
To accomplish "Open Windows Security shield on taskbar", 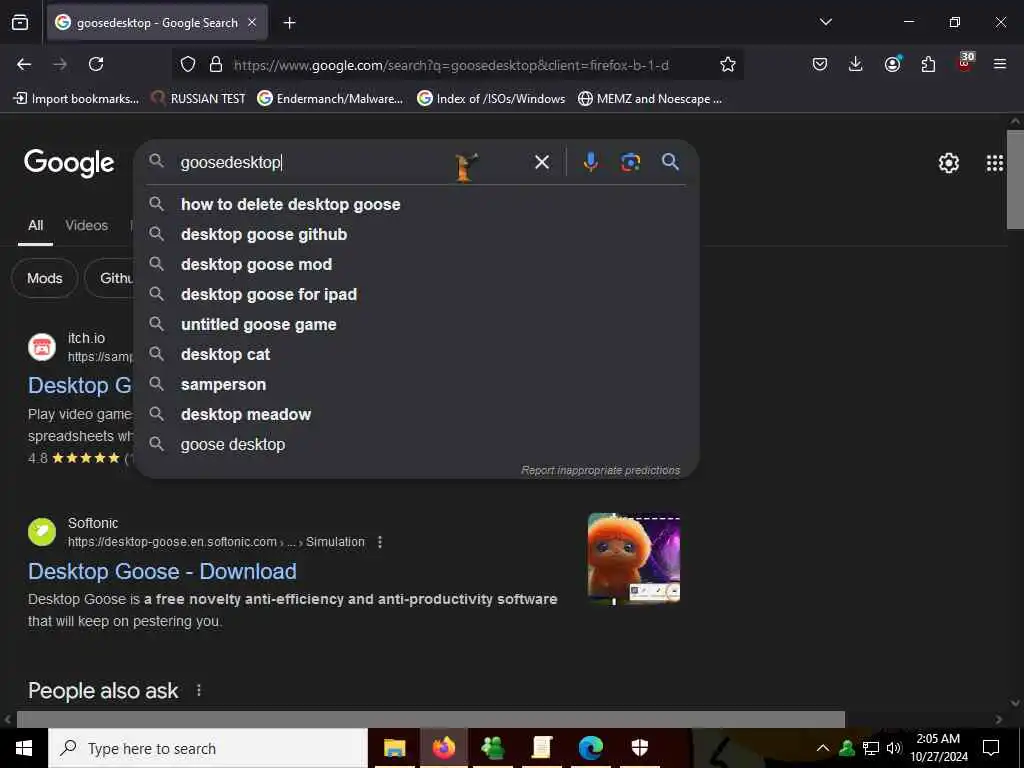I will 639,748.
